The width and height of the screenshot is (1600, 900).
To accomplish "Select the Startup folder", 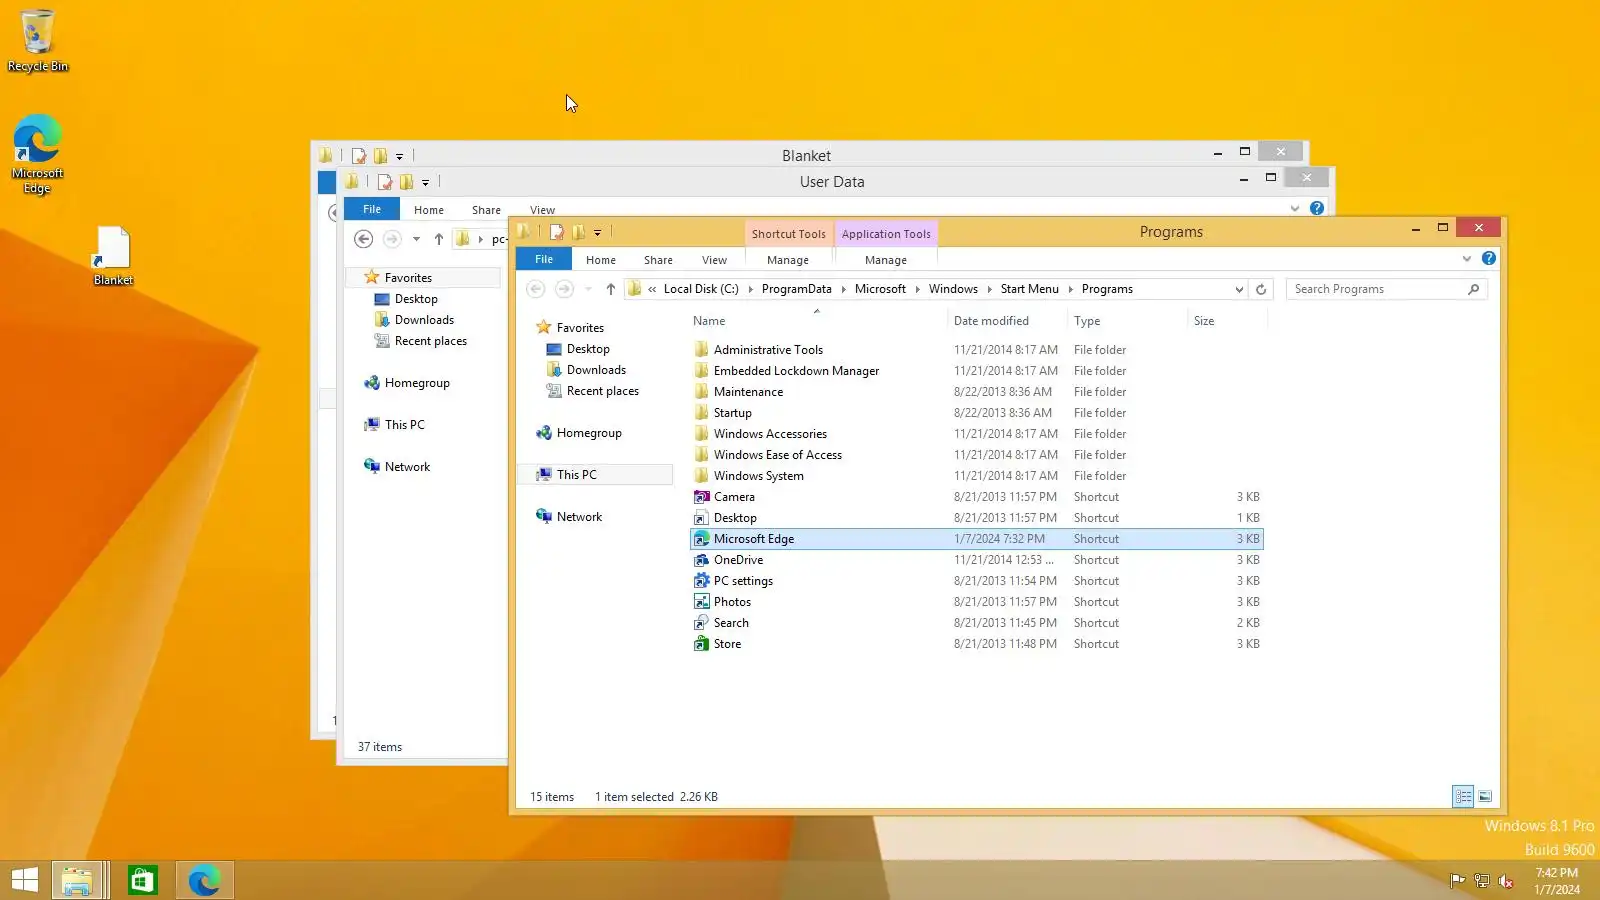I will coord(732,413).
